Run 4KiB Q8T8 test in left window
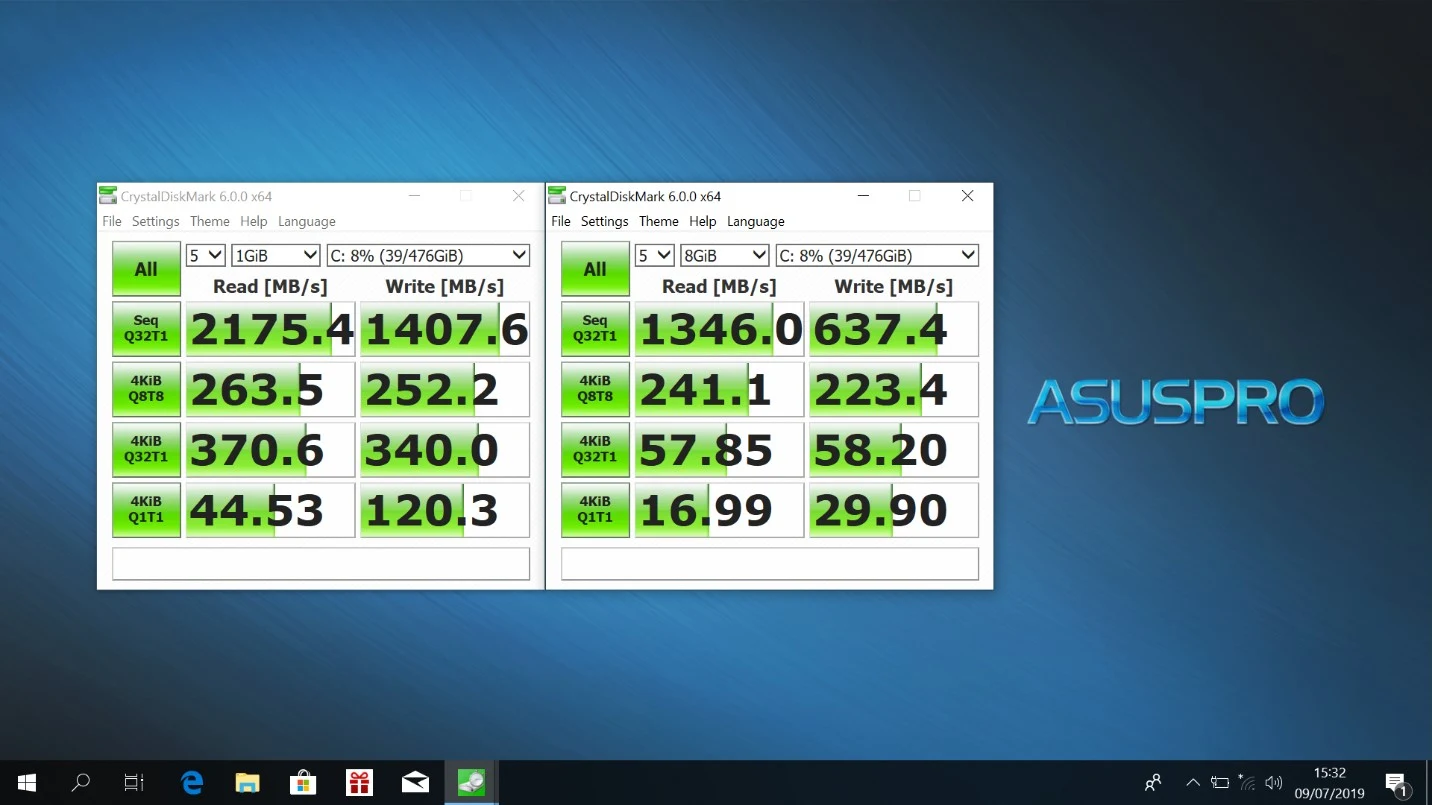This screenshot has width=1432, height=805. point(146,389)
